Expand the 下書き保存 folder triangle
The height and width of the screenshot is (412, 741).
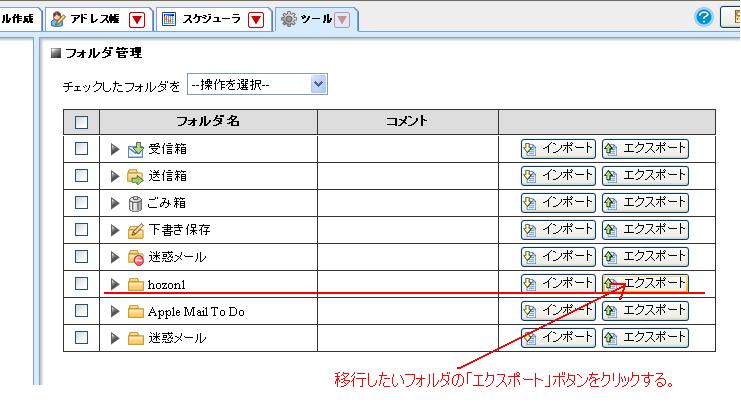point(114,230)
